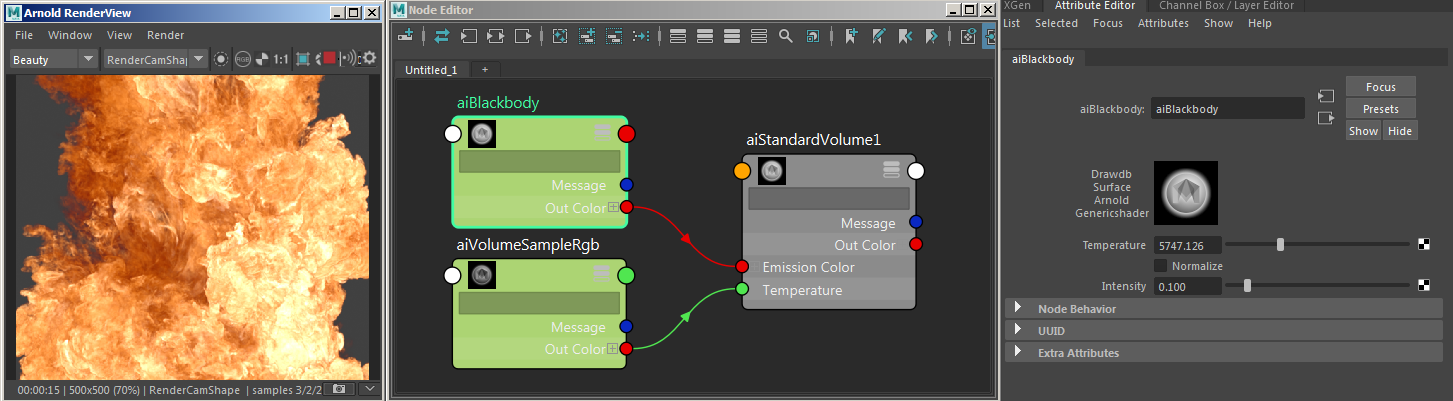This screenshot has width=1453, height=401.
Task: Toggle aiStandardVolume1 node view mode icon
Action: [892, 170]
